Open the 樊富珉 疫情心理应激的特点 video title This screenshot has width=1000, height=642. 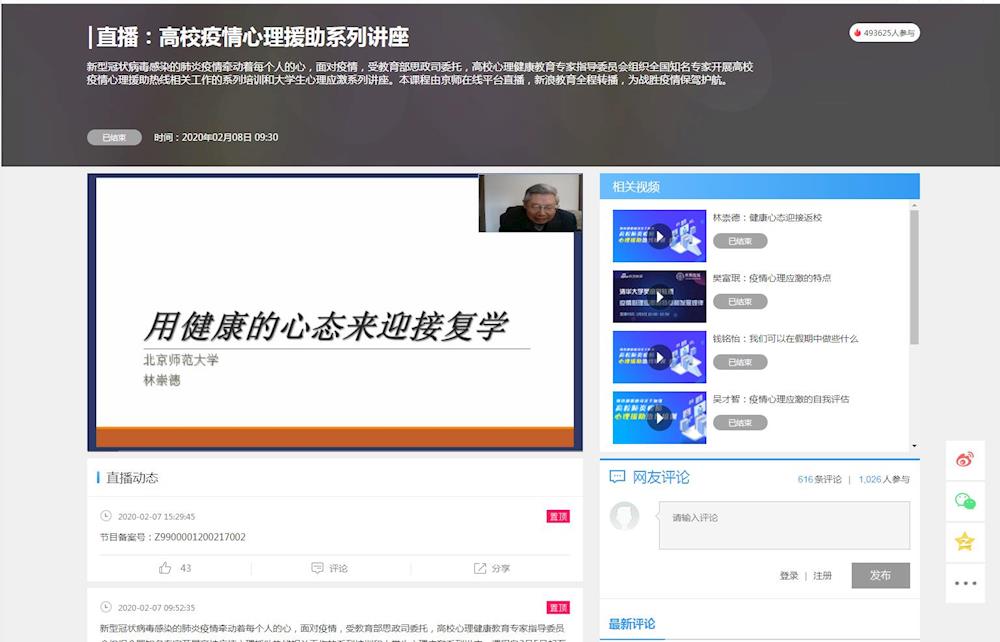click(771, 278)
